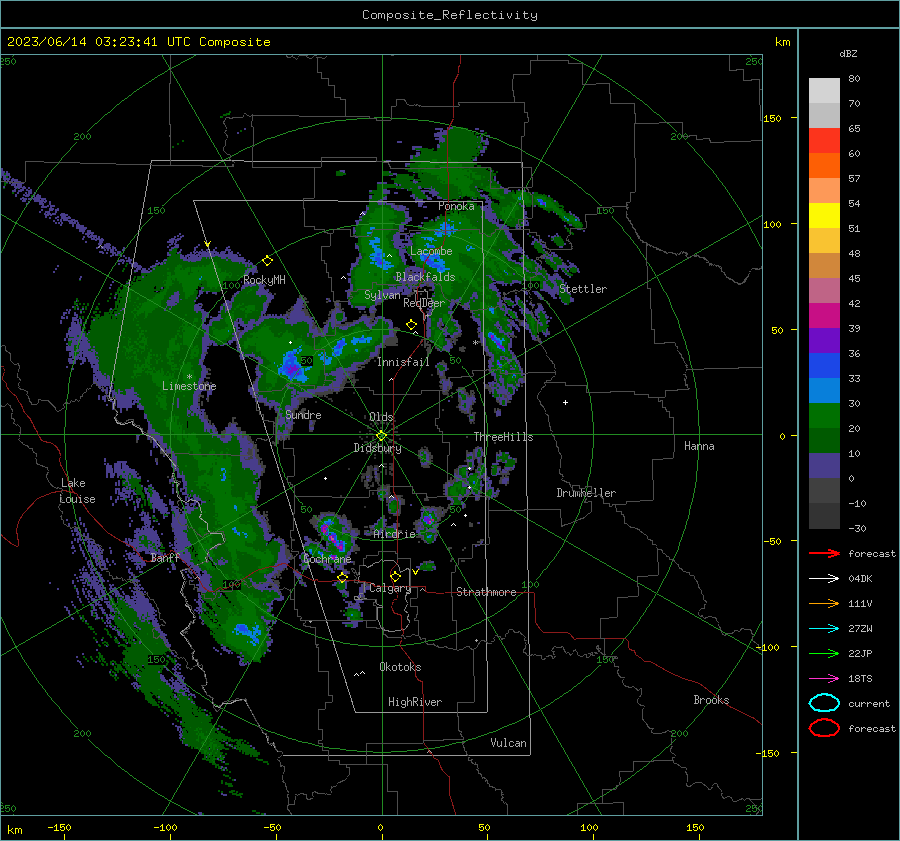Screen dimensions: 900x841
Task: Click the bright green 20-30 dBZ legend band
Action: click(x=824, y=416)
